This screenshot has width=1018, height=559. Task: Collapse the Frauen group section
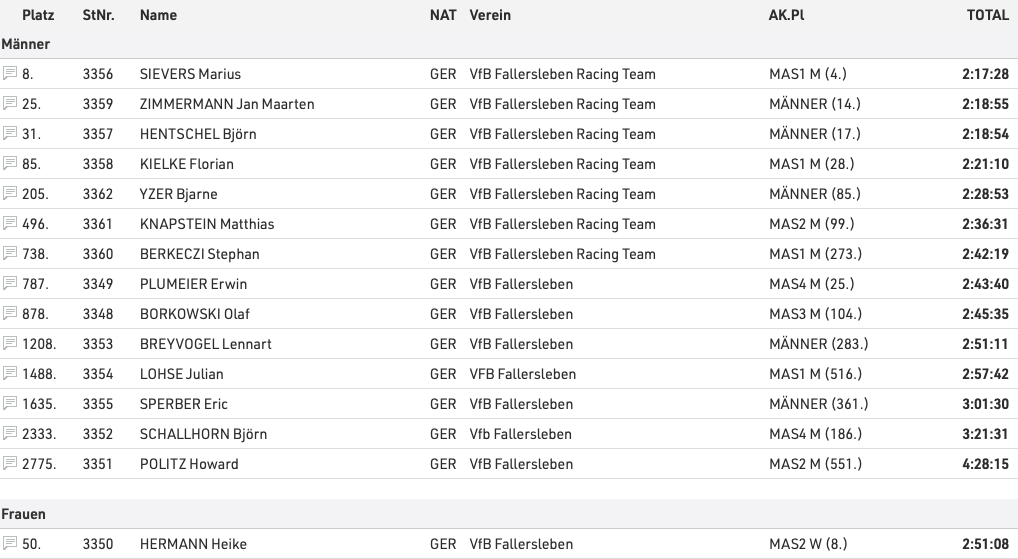pos(24,514)
